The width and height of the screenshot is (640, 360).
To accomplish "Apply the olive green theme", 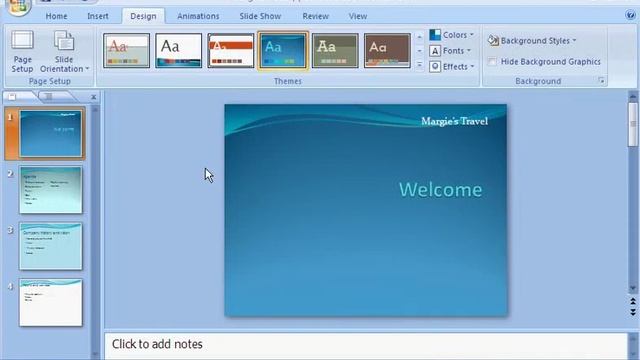I will (335, 51).
